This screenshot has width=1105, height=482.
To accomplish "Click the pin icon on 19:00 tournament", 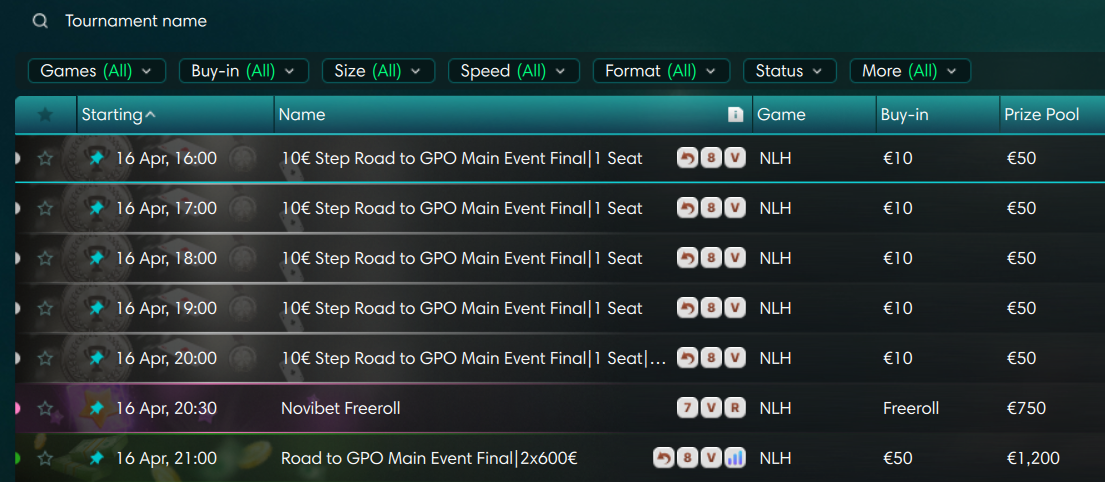I will click(96, 308).
